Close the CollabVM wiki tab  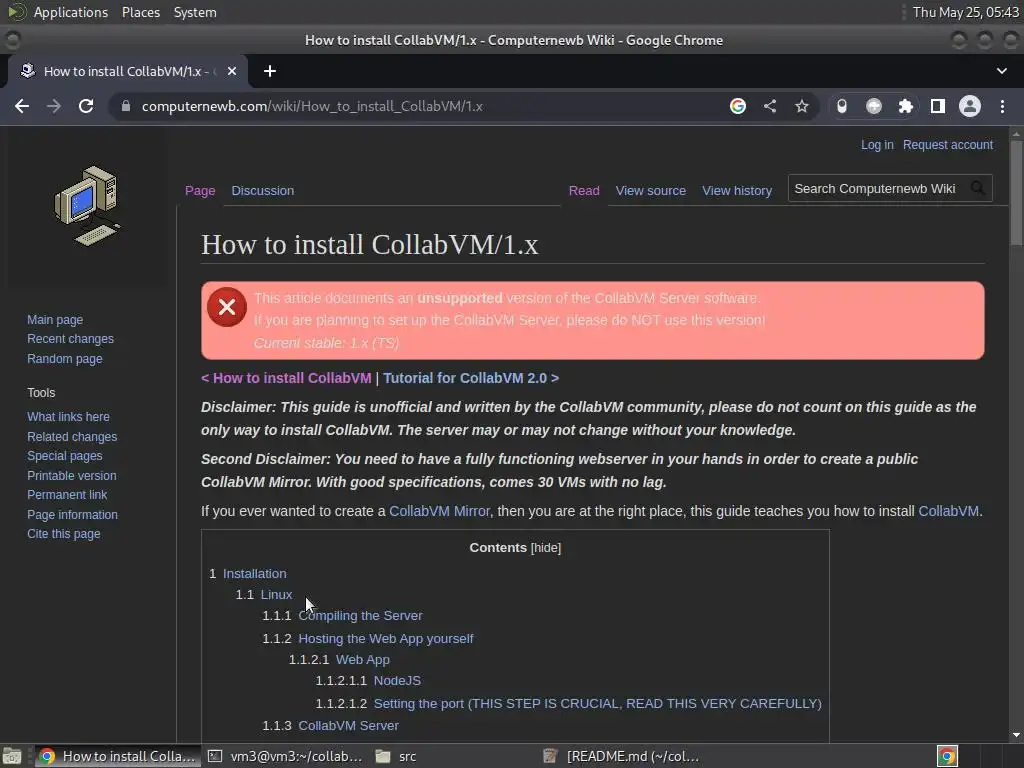click(232, 71)
